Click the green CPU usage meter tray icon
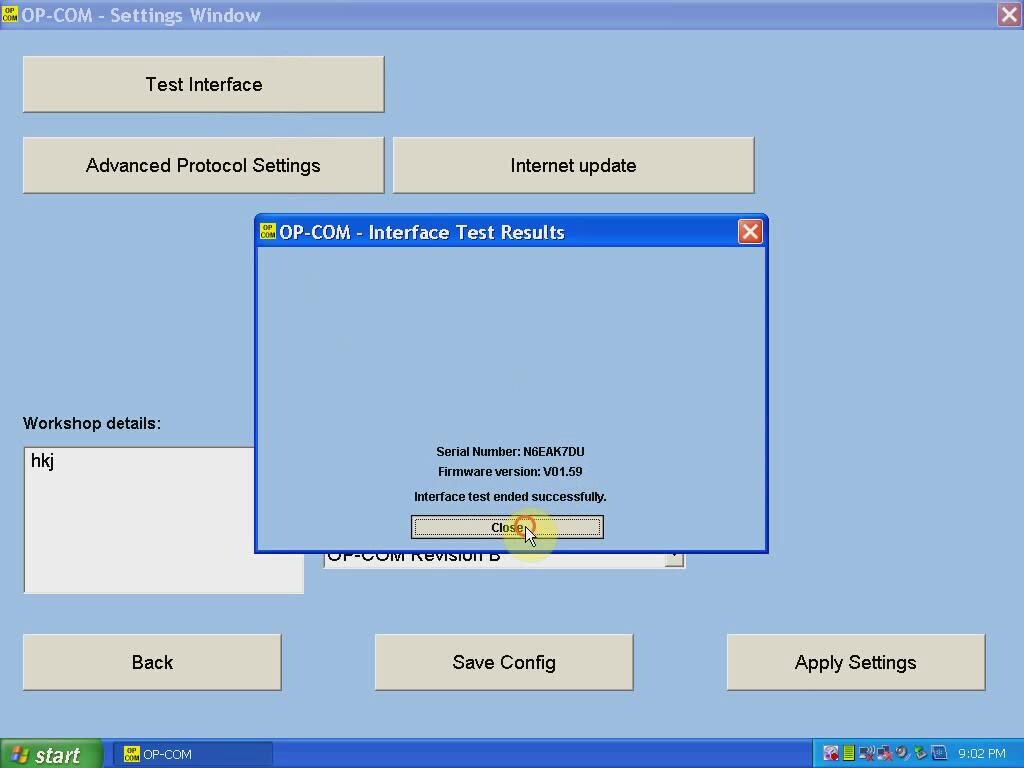Viewport: 1024px width, 768px height. click(849, 754)
